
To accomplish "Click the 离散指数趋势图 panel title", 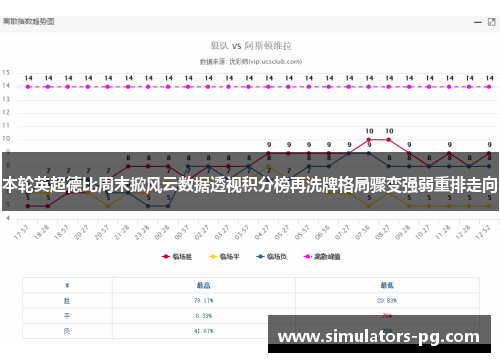I will pos(28,22).
